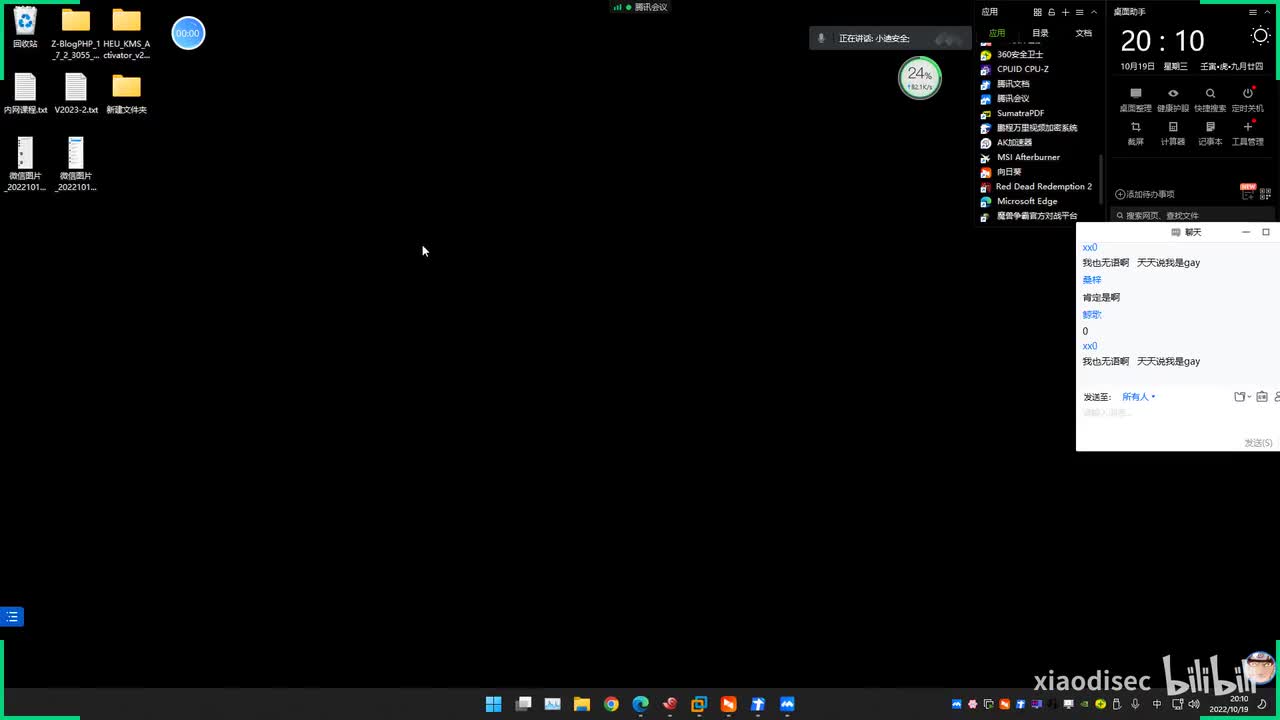Open 腾讯会议 from the app list
1280x720 pixels.
(1005, 98)
